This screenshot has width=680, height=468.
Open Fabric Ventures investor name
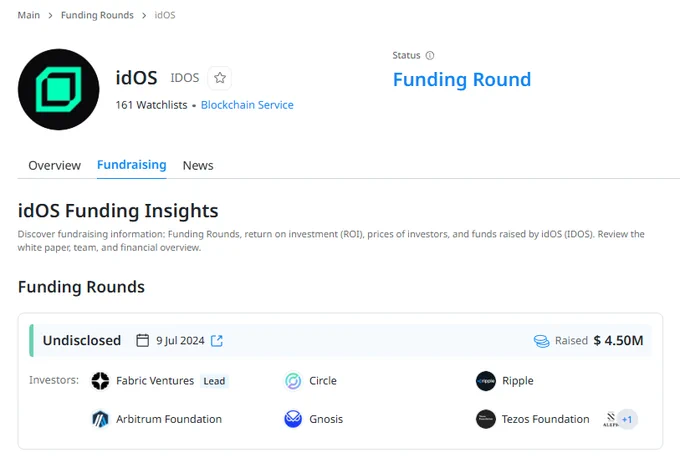pyautogui.click(x=155, y=381)
